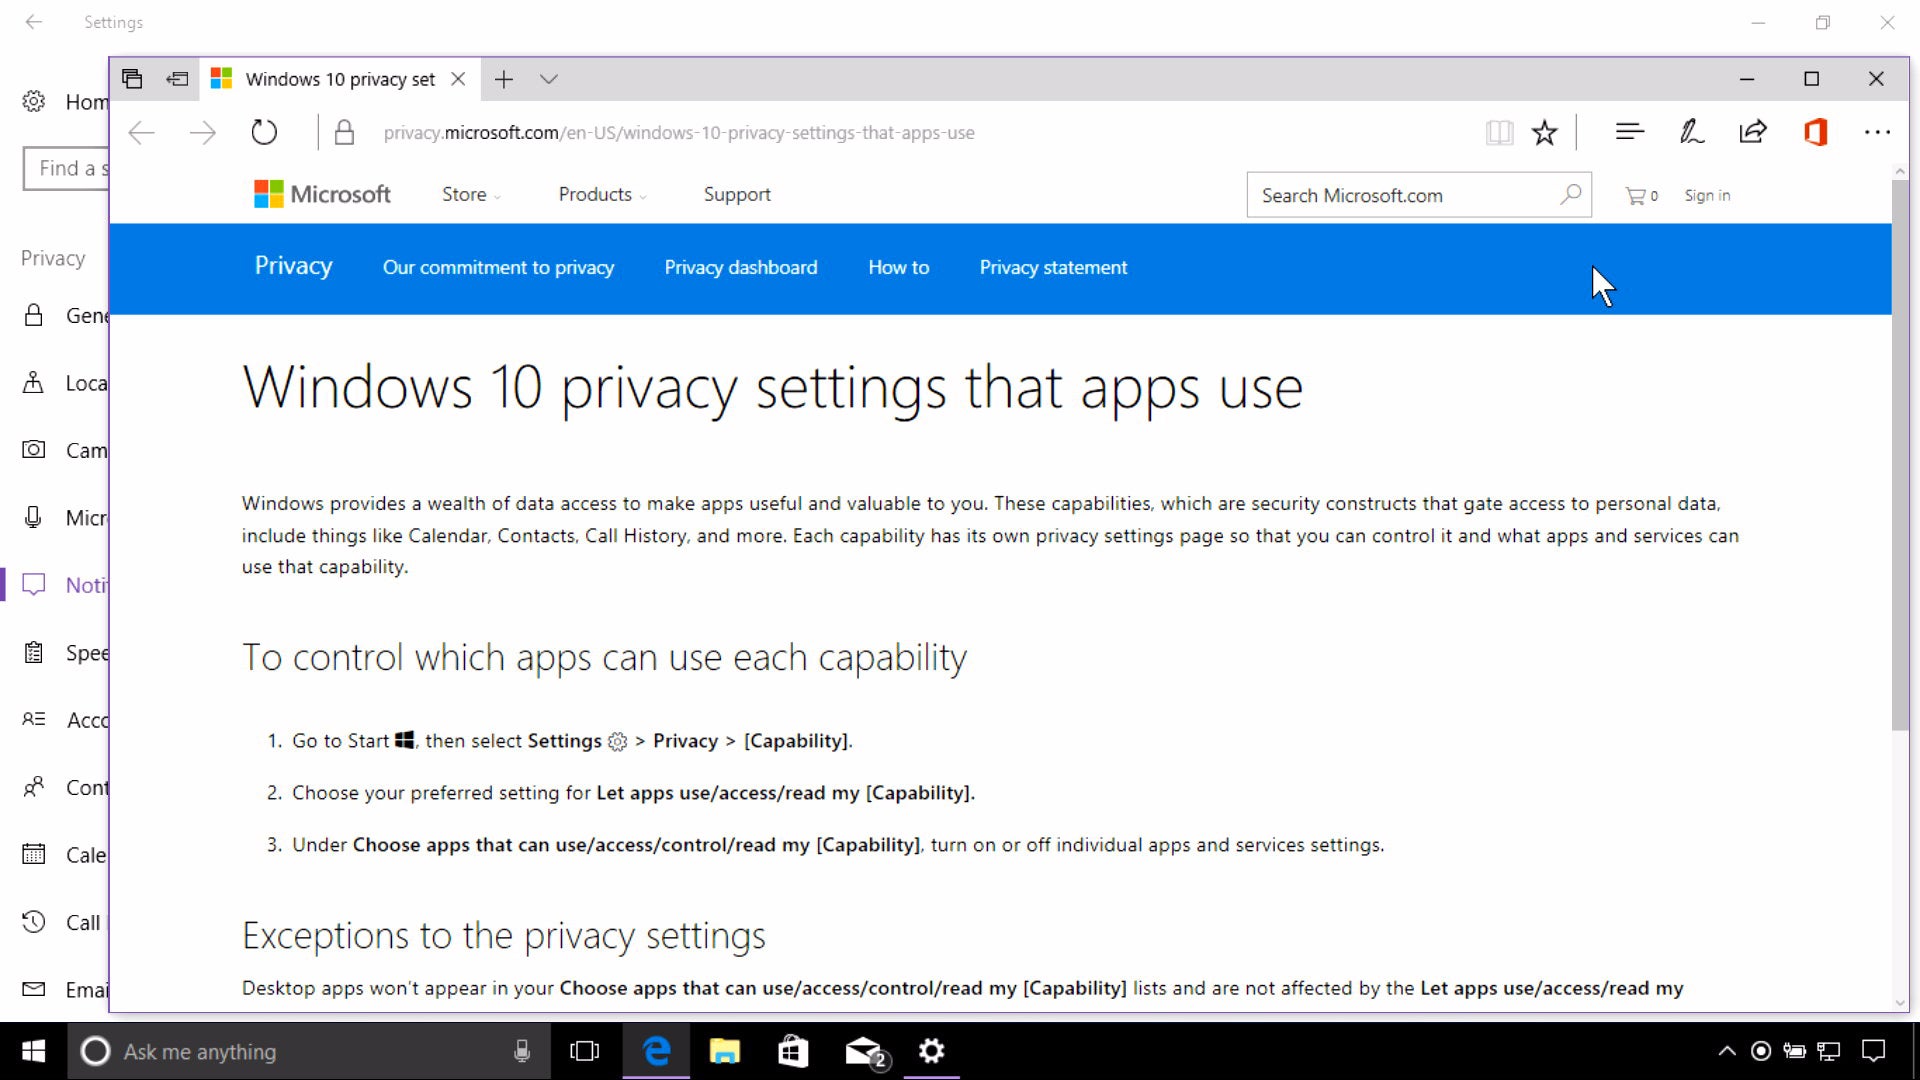Show tab previews chevron
The width and height of the screenshot is (1920, 1080).
[548, 79]
